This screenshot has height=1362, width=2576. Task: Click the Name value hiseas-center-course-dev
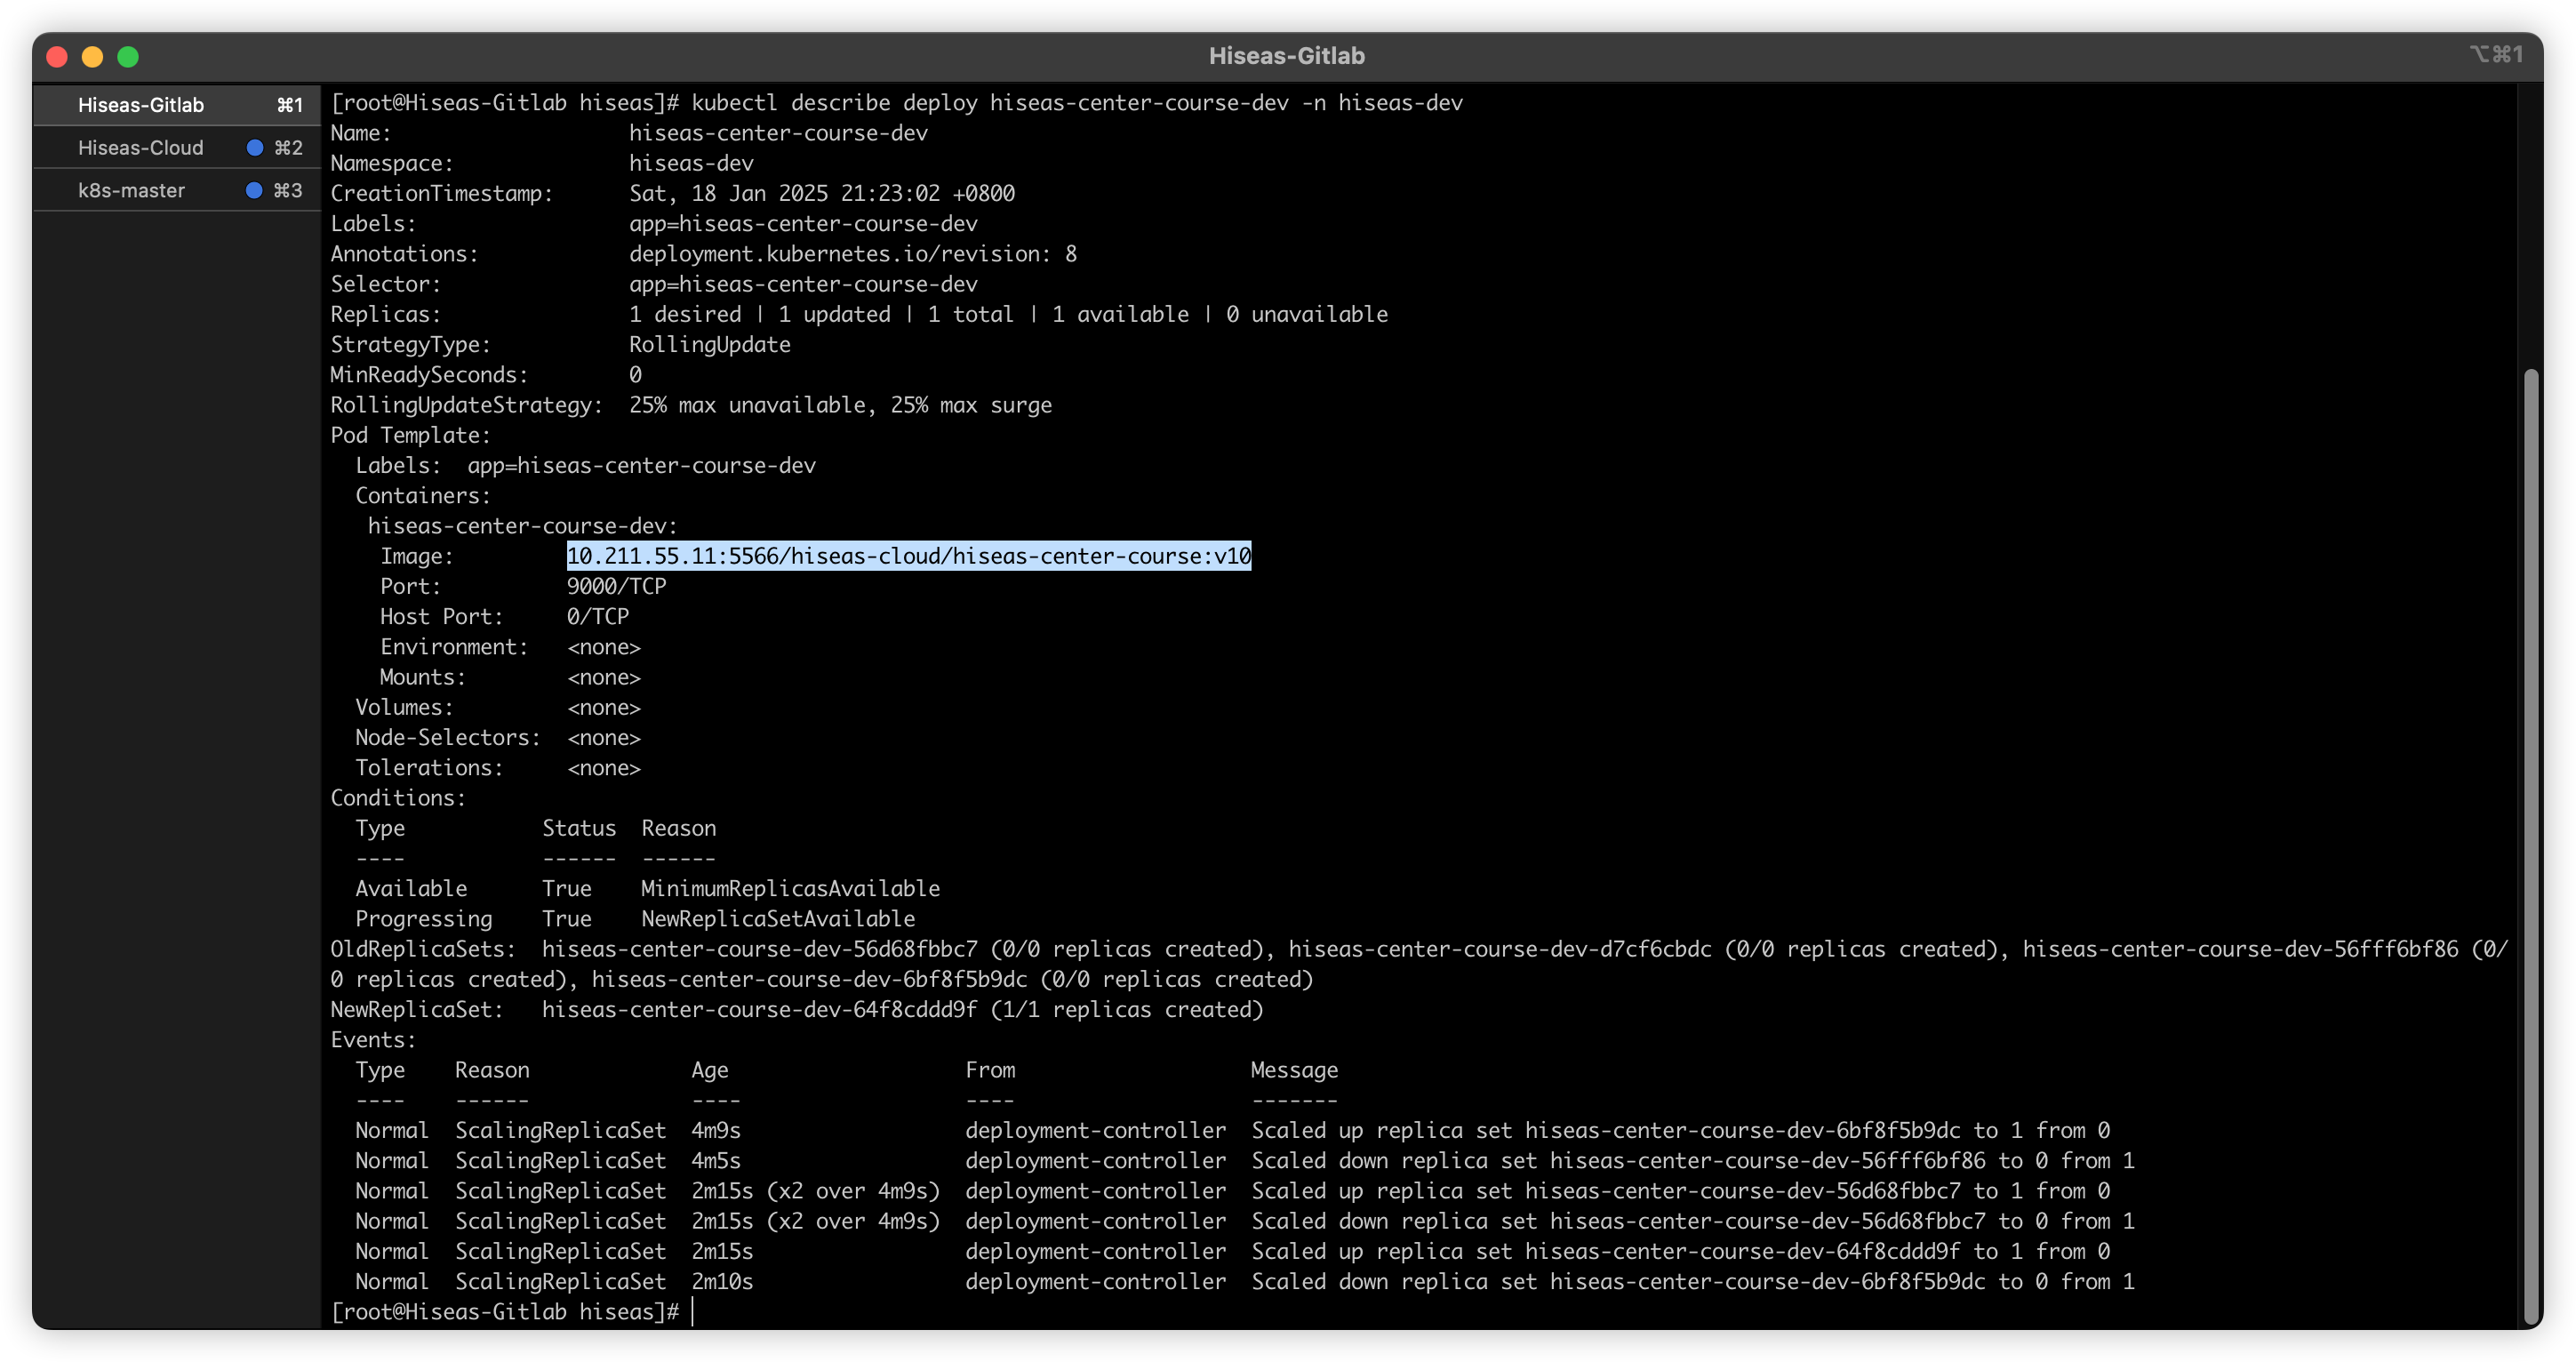[x=778, y=133]
